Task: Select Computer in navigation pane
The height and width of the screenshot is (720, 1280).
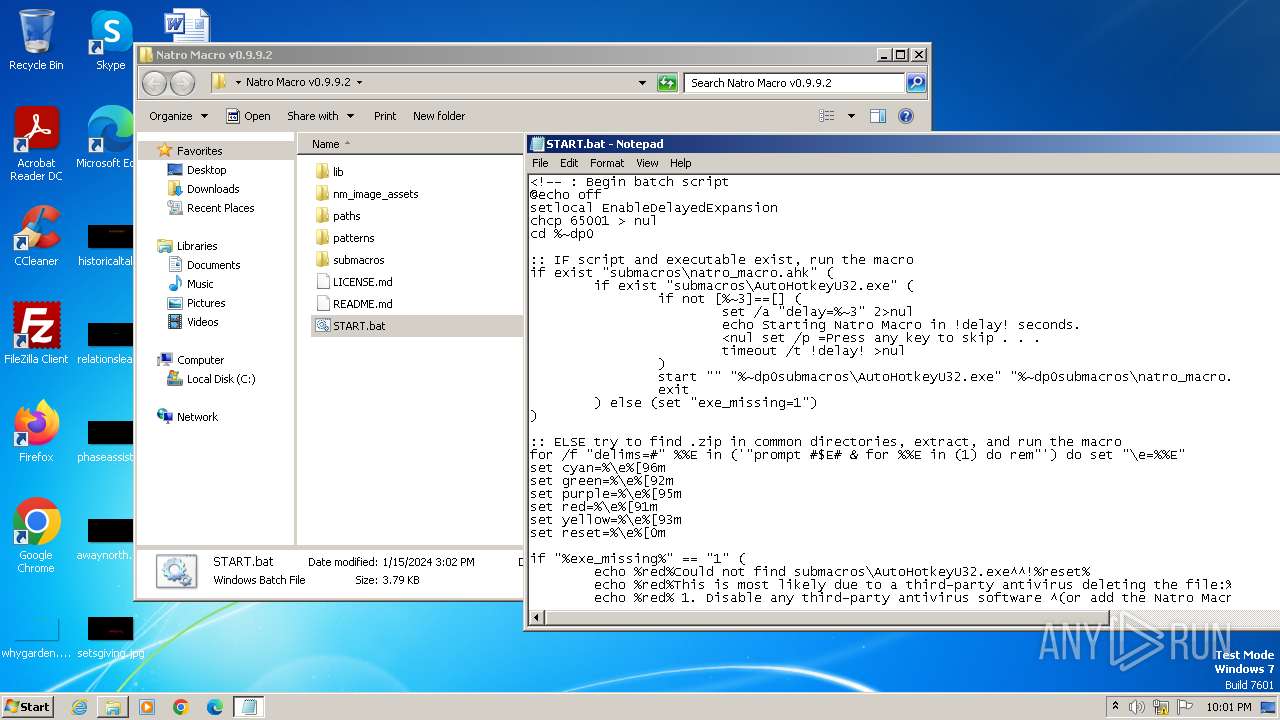Action: point(200,360)
